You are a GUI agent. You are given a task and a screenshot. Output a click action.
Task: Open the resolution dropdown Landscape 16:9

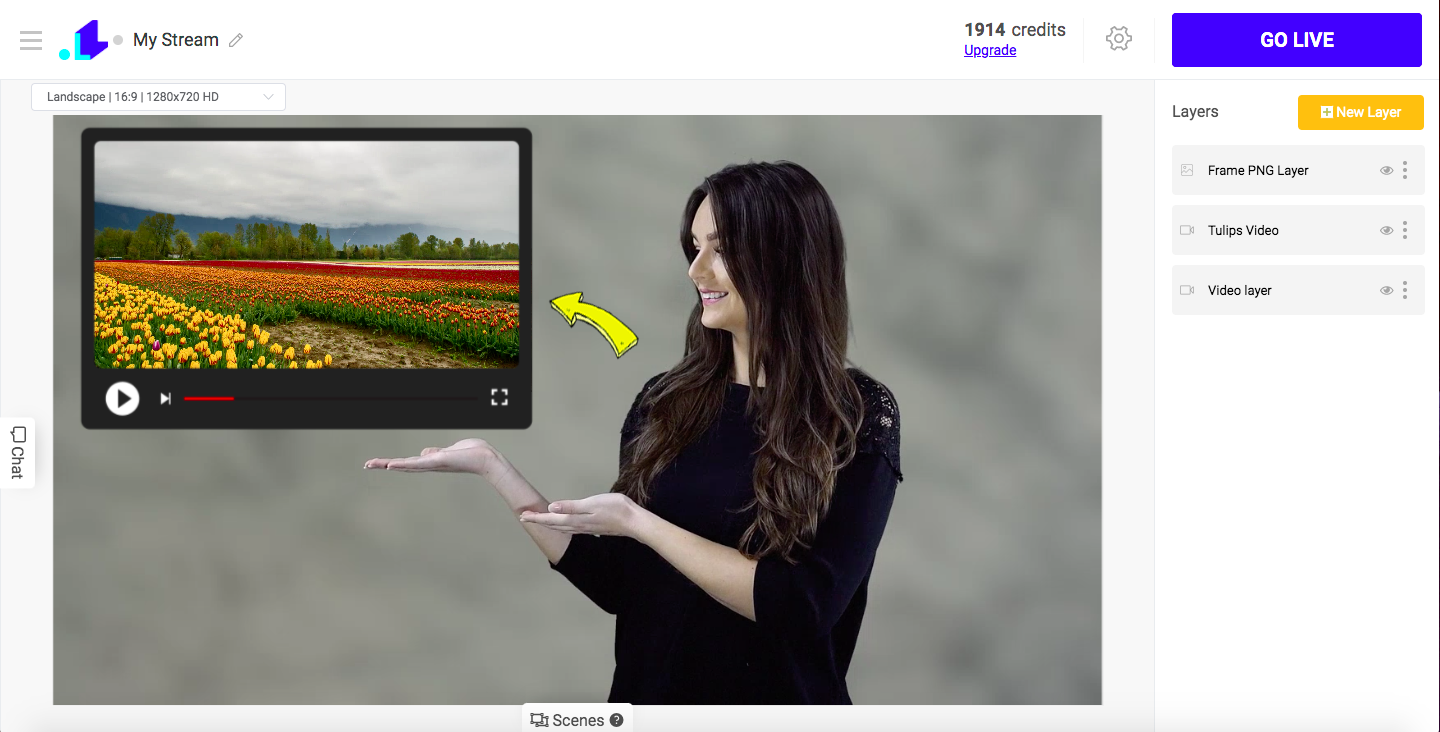click(x=158, y=97)
